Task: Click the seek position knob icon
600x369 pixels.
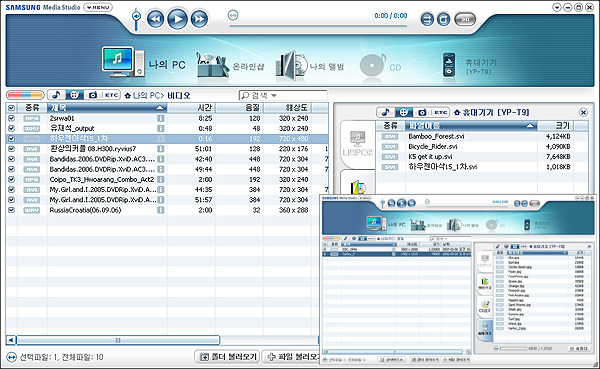Action: click(233, 15)
